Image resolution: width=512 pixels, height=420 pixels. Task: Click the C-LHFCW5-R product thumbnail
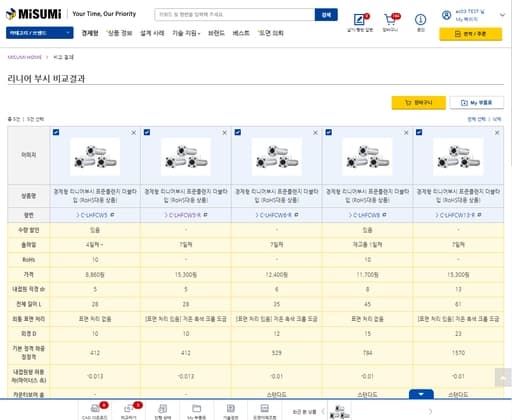(x=186, y=156)
